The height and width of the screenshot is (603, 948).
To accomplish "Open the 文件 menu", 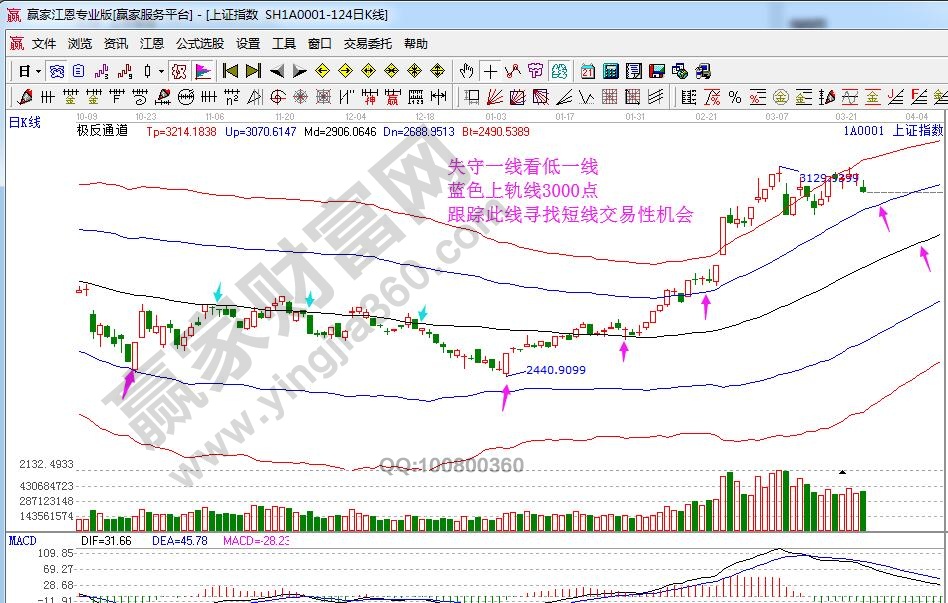I will (x=44, y=44).
